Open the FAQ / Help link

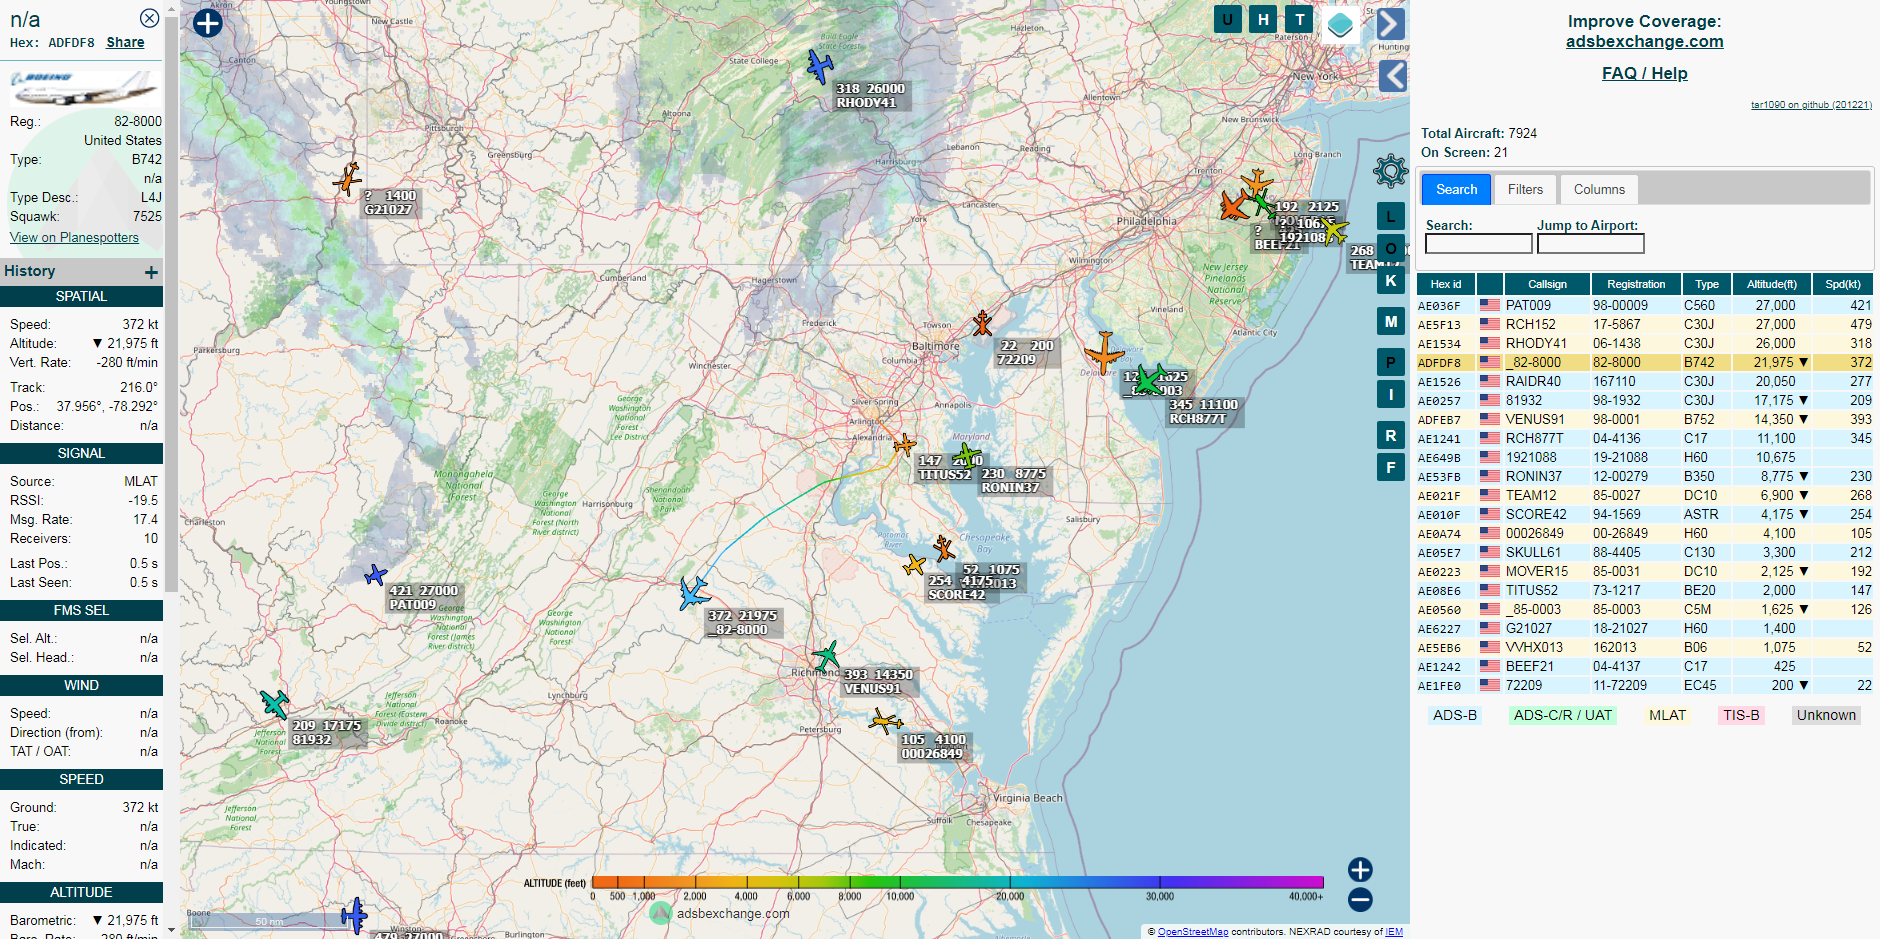(x=1644, y=73)
